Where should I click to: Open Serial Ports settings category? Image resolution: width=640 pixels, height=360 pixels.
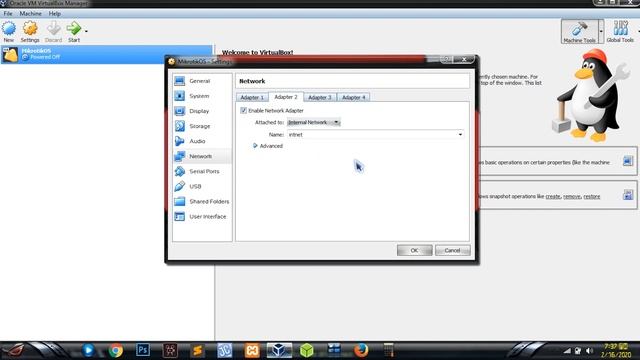(202, 171)
